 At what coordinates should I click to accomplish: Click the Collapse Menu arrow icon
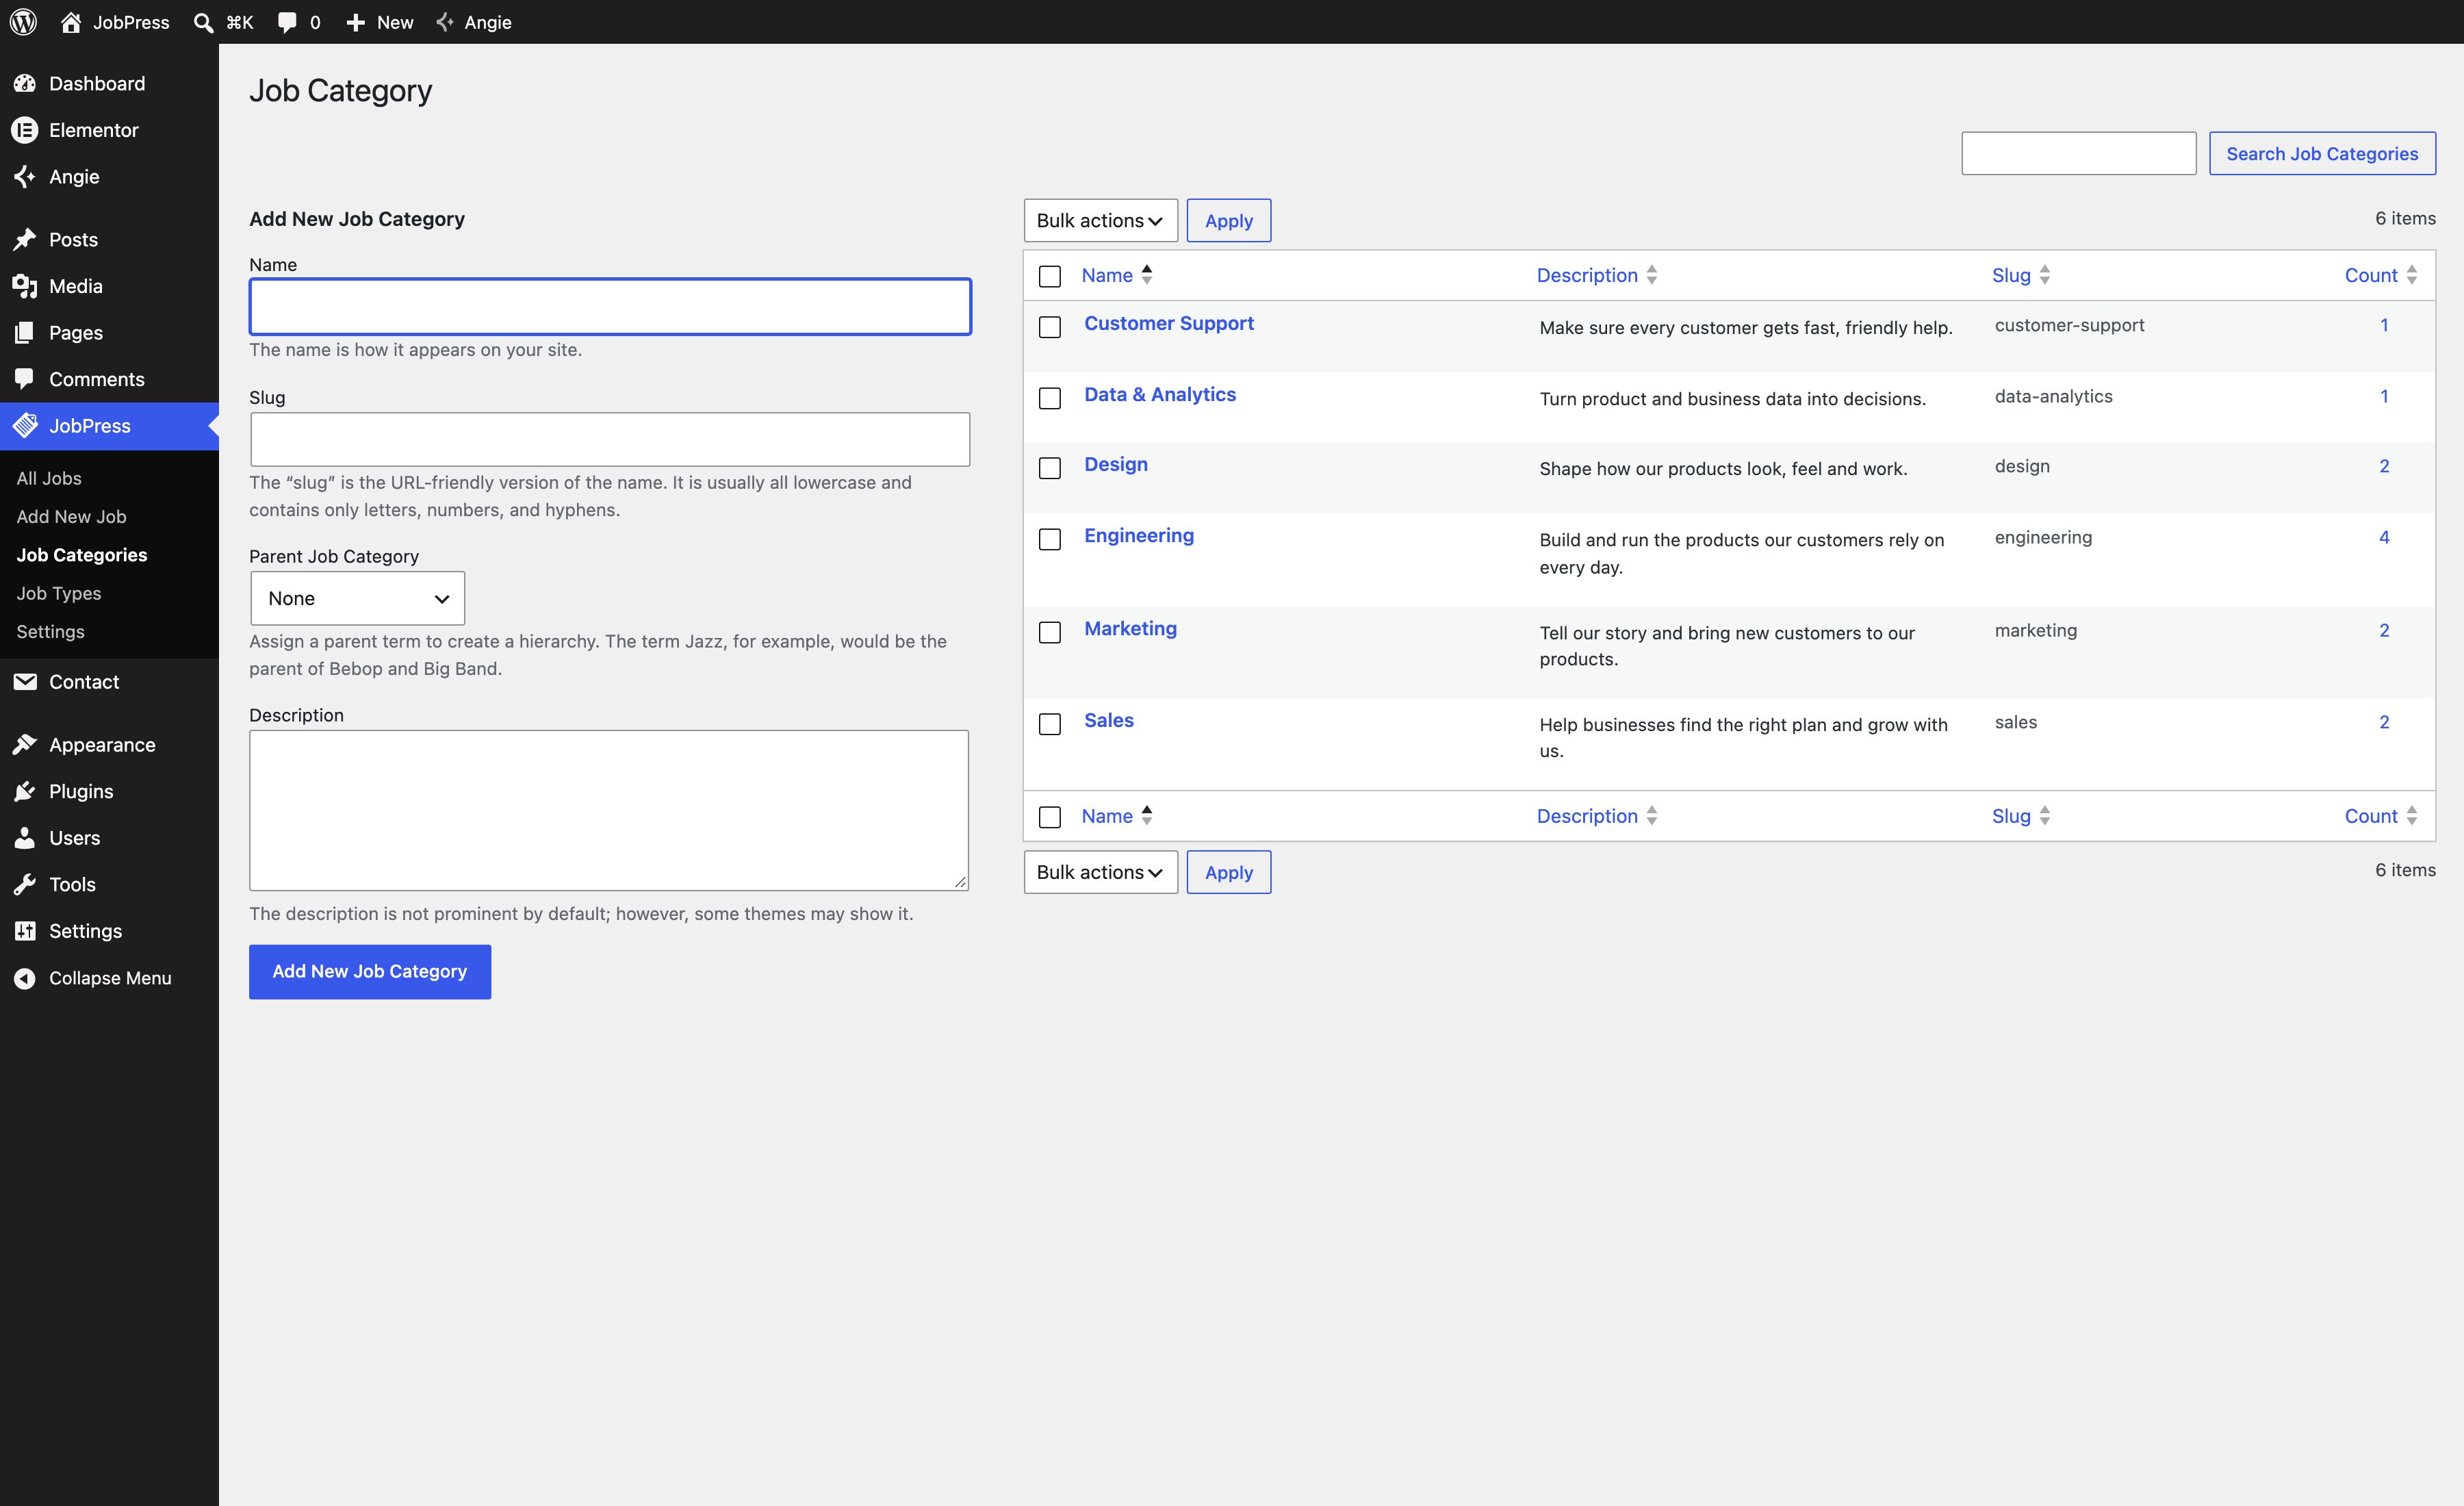coord(25,978)
